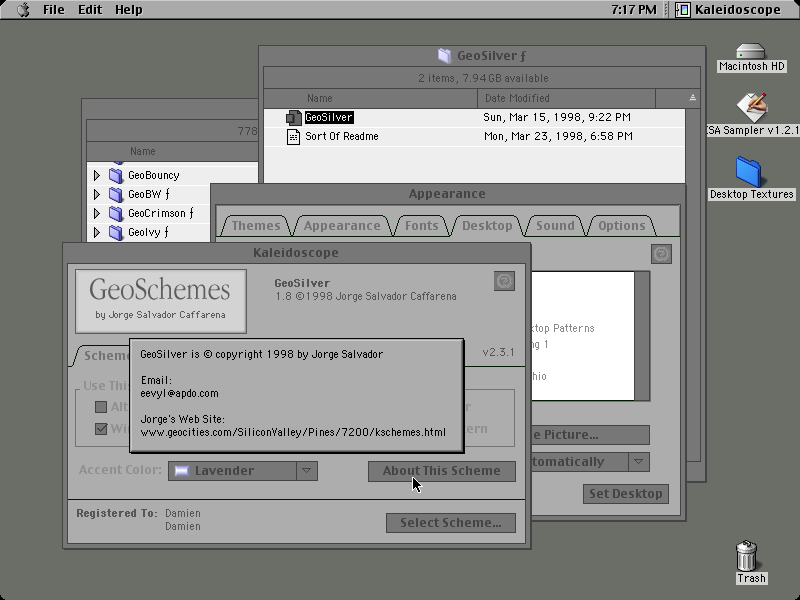Select the Sort Of Readme document icon
This screenshot has width=800, height=600.
click(x=293, y=137)
